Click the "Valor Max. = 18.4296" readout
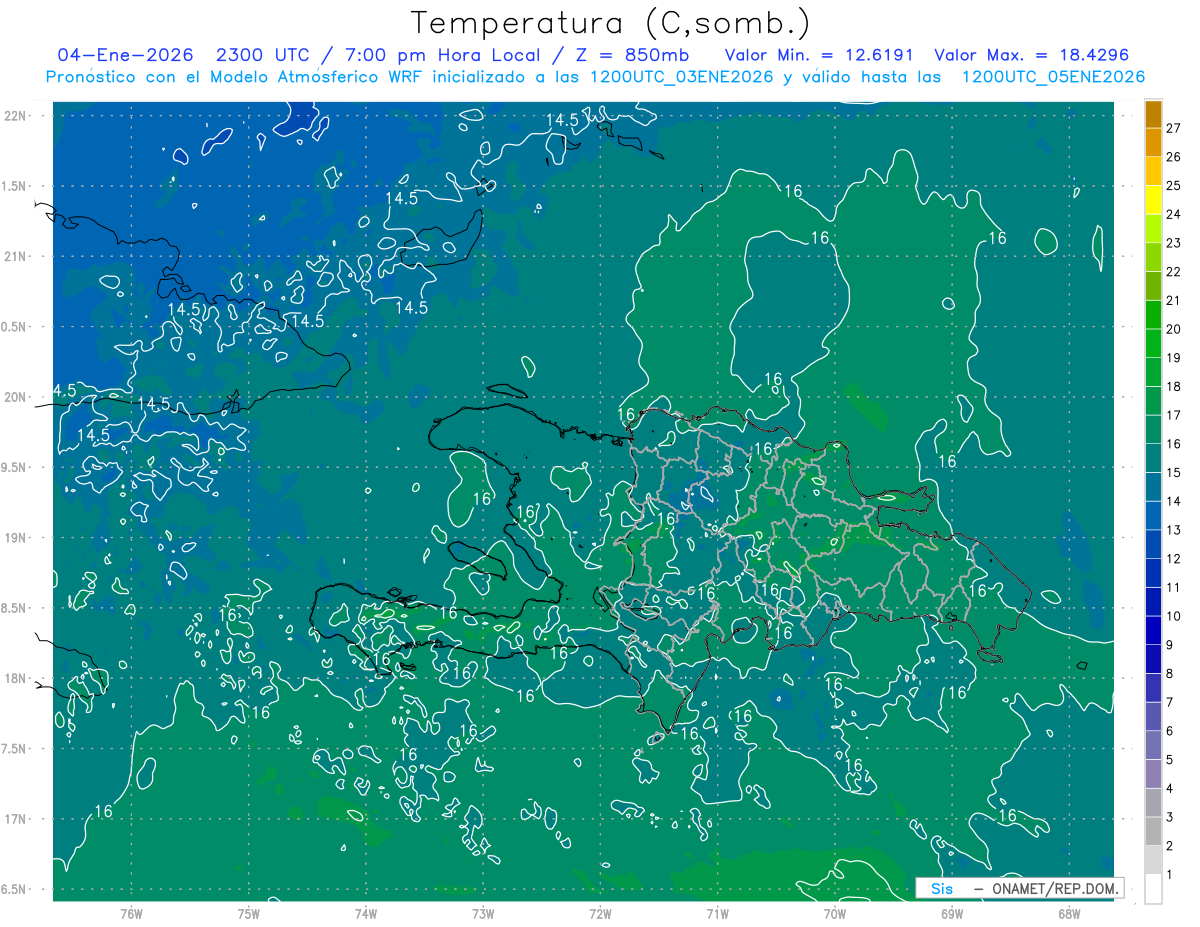 [x=1032, y=55]
